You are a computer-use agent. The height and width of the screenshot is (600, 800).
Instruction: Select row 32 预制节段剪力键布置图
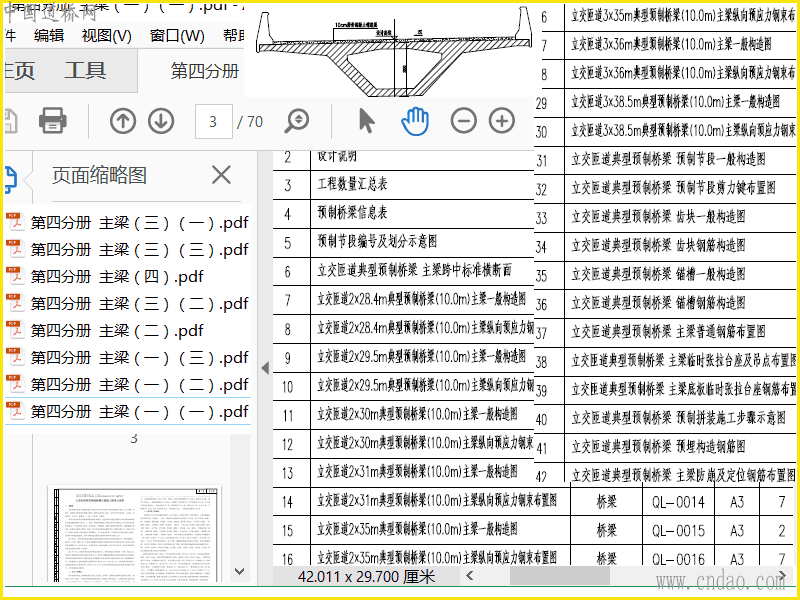[665, 189]
